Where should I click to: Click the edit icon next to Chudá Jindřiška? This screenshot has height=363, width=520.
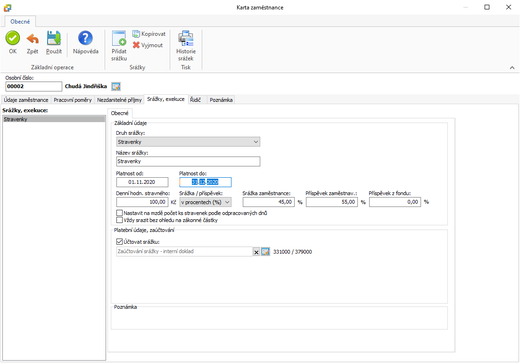pos(116,87)
